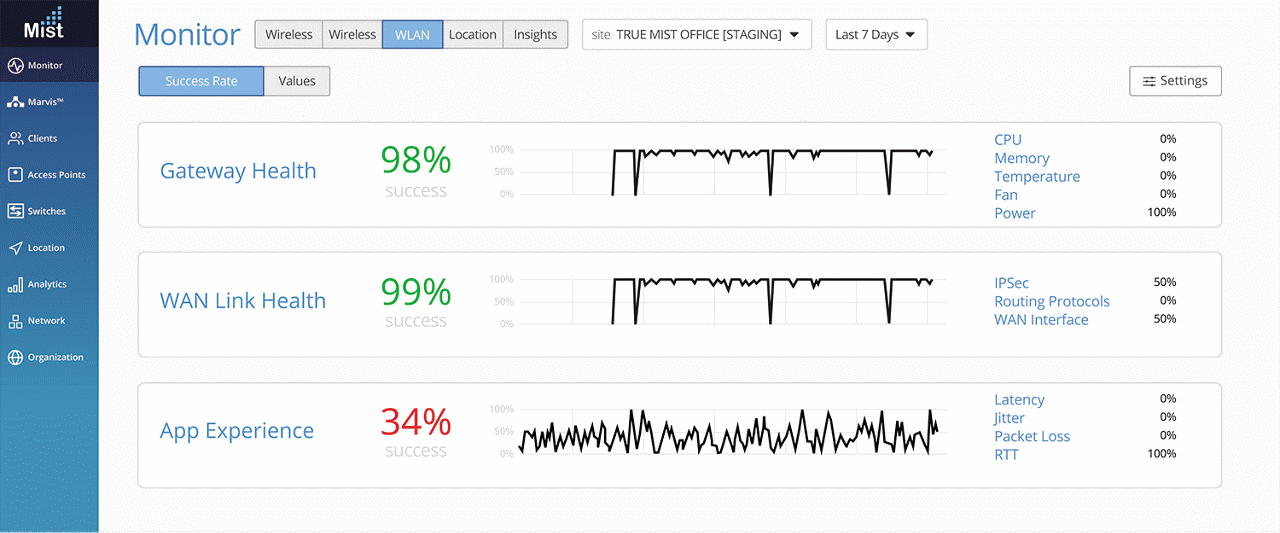Click the Location arrow icon in sidebar
This screenshot has width=1280, height=533.
tap(15, 248)
